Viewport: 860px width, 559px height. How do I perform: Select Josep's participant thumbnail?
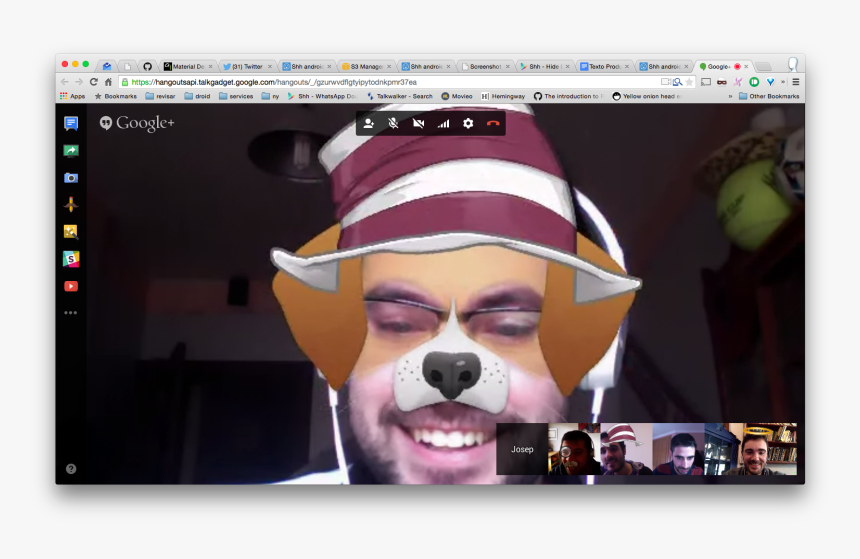coord(522,449)
